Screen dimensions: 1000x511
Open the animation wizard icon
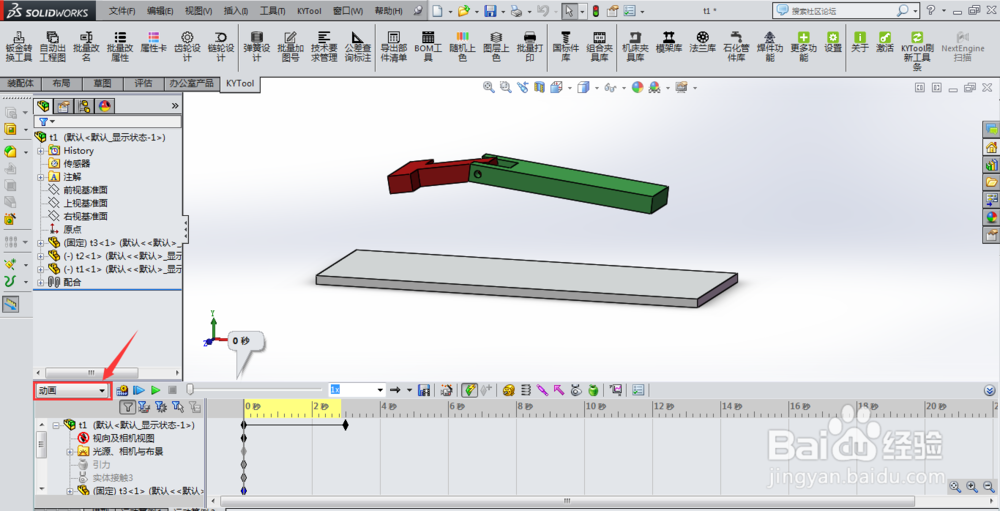tap(446, 390)
